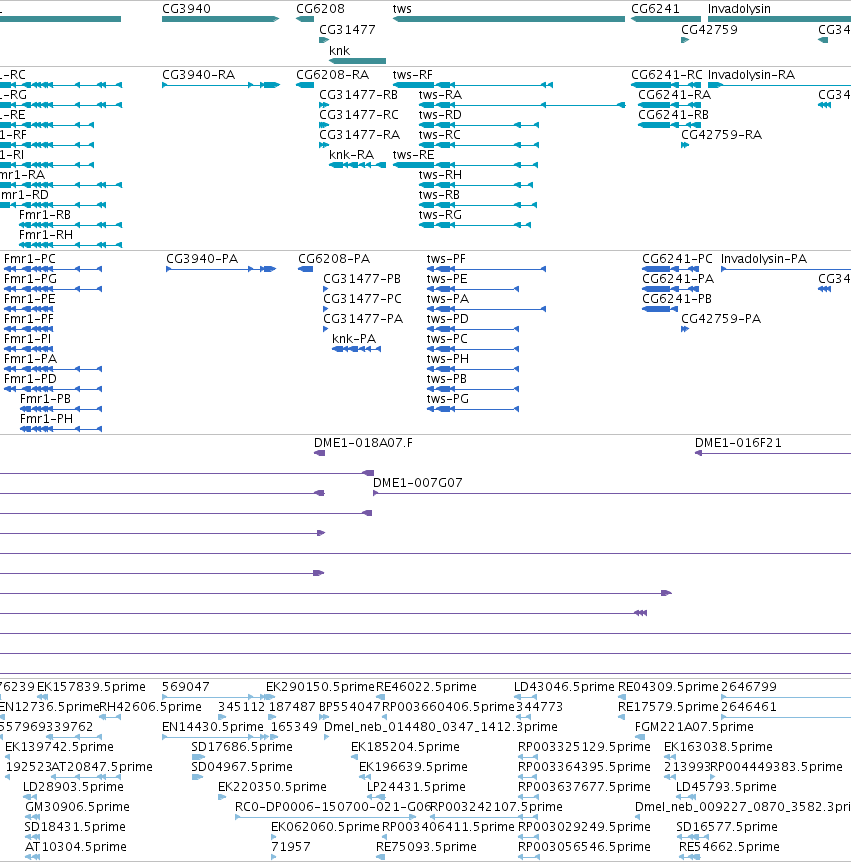Click protein Fmr1-PG label
Screen dimensions: 851x862
30,279
